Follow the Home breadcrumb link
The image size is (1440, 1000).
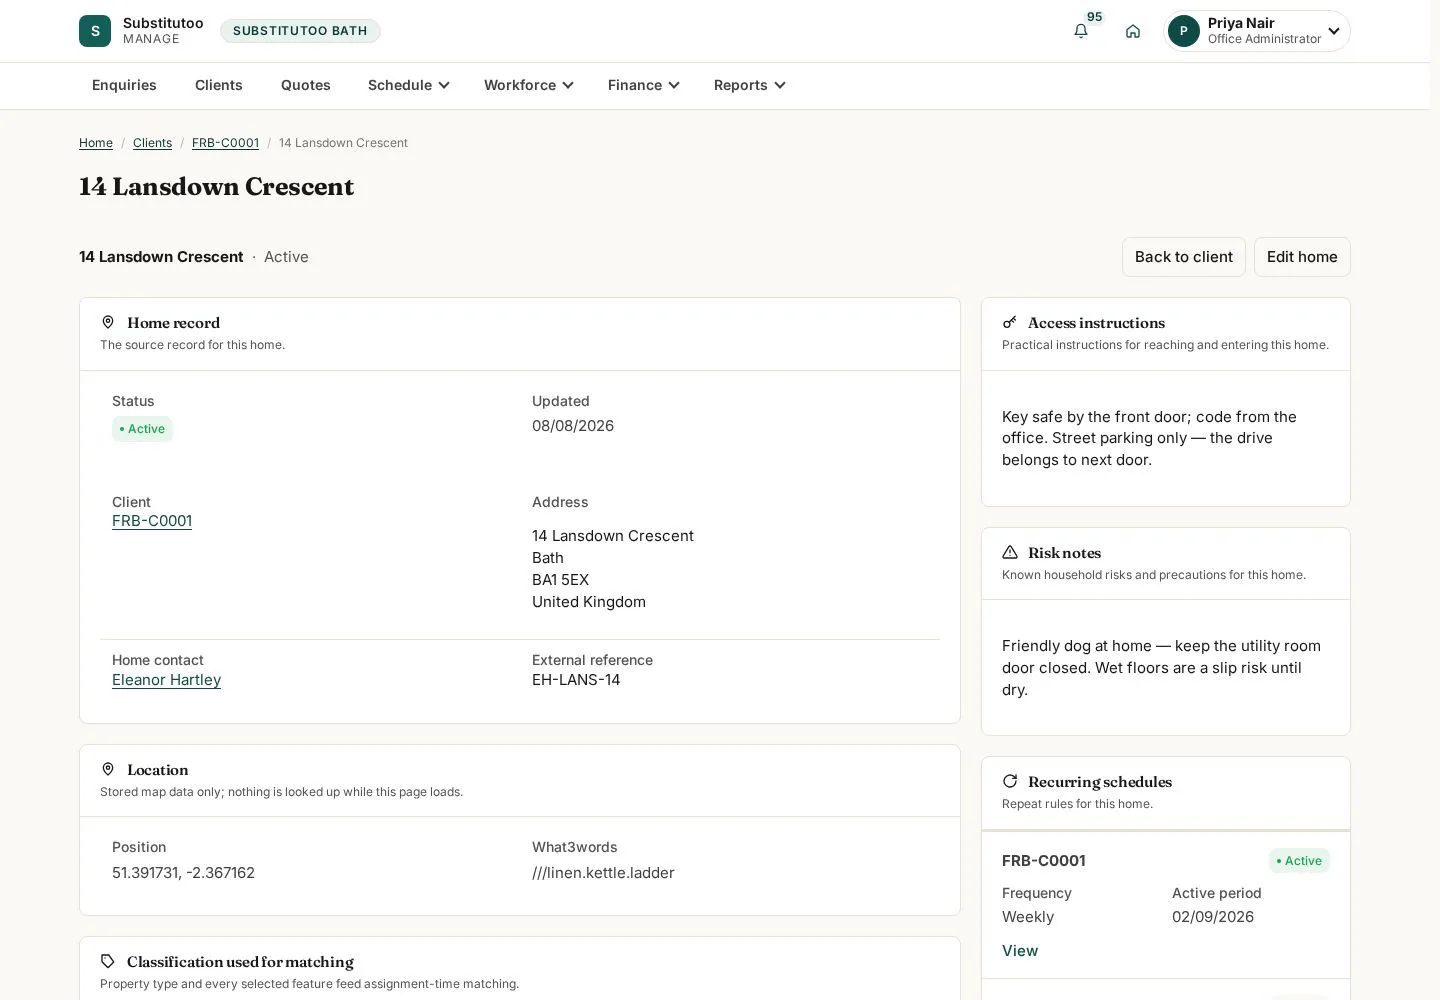pyautogui.click(x=96, y=143)
